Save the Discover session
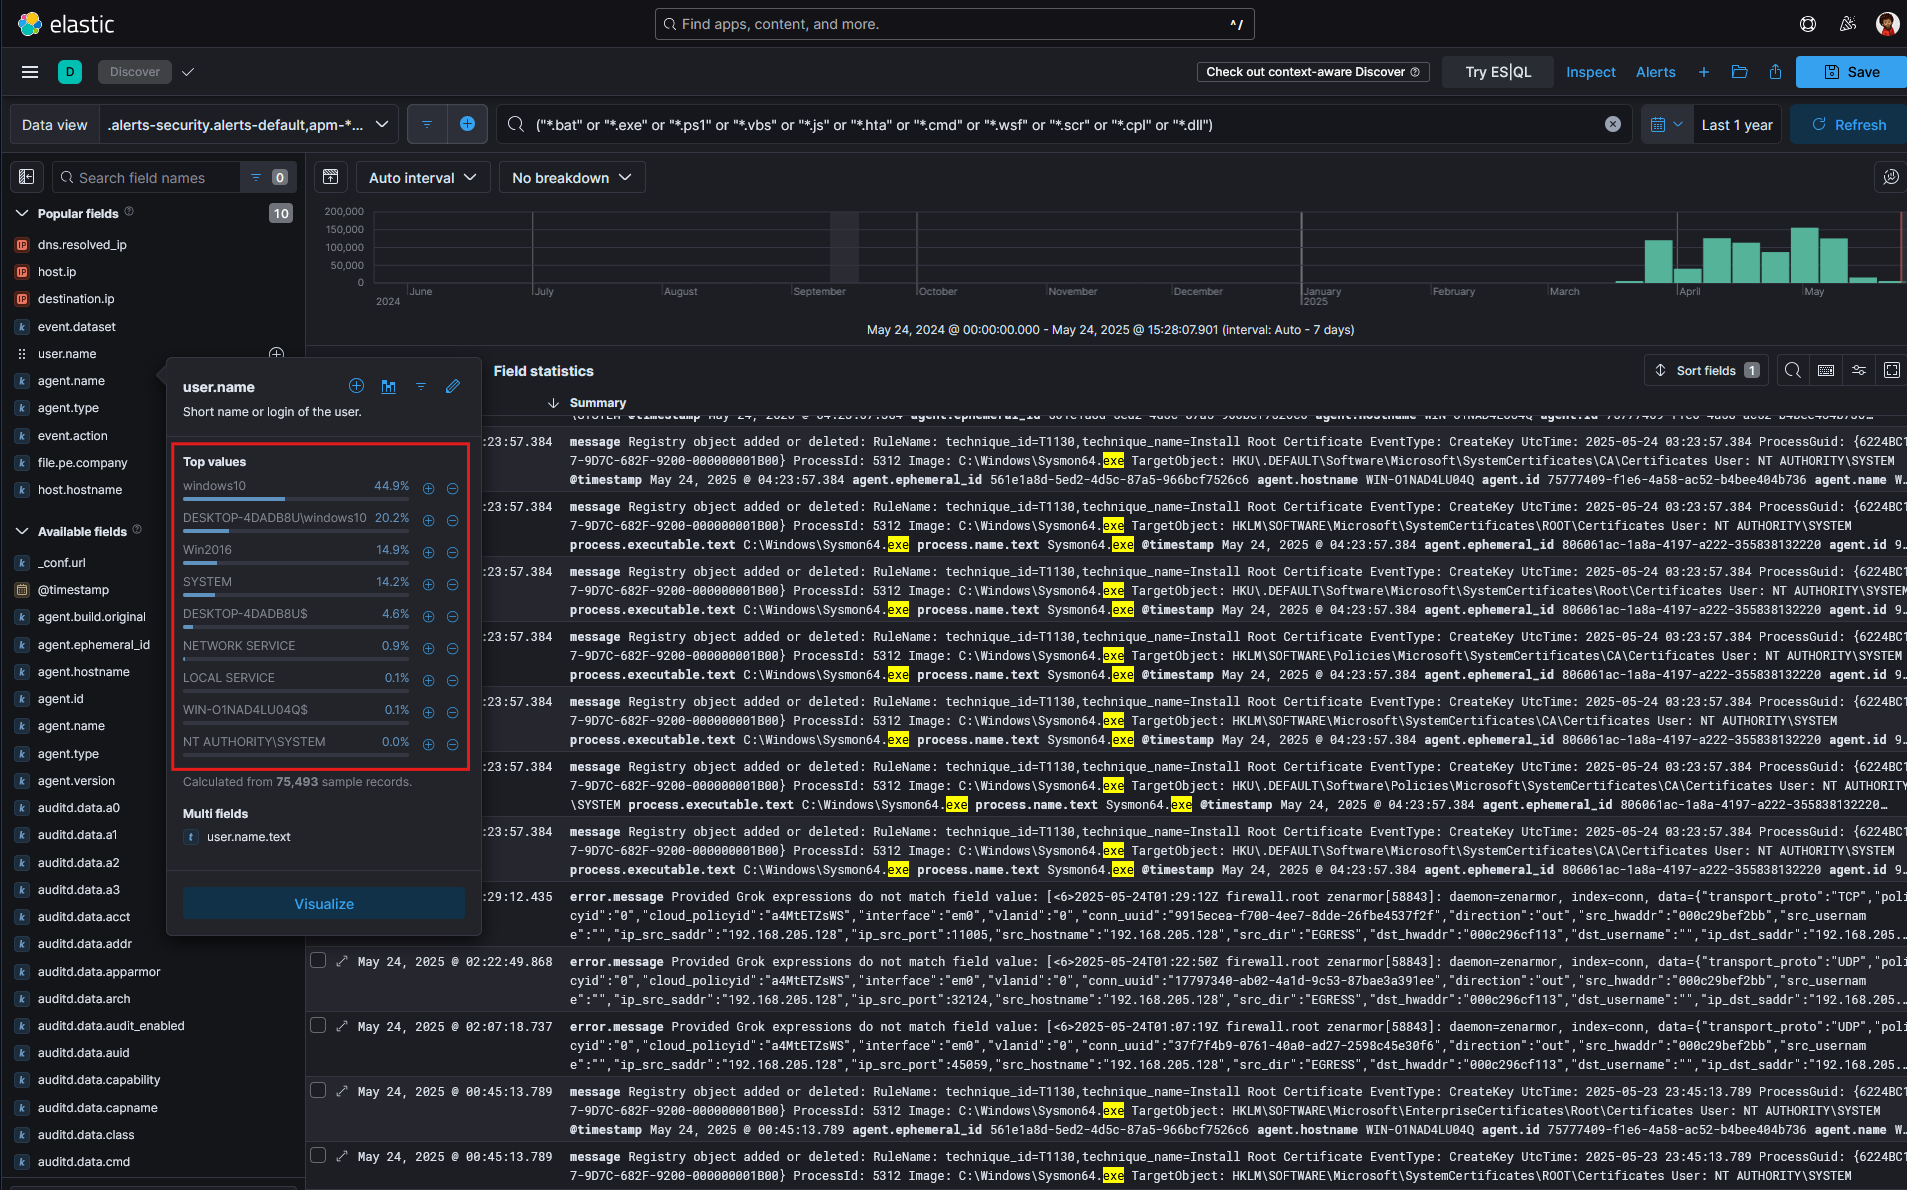This screenshot has height=1190, width=1907. [1851, 72]
